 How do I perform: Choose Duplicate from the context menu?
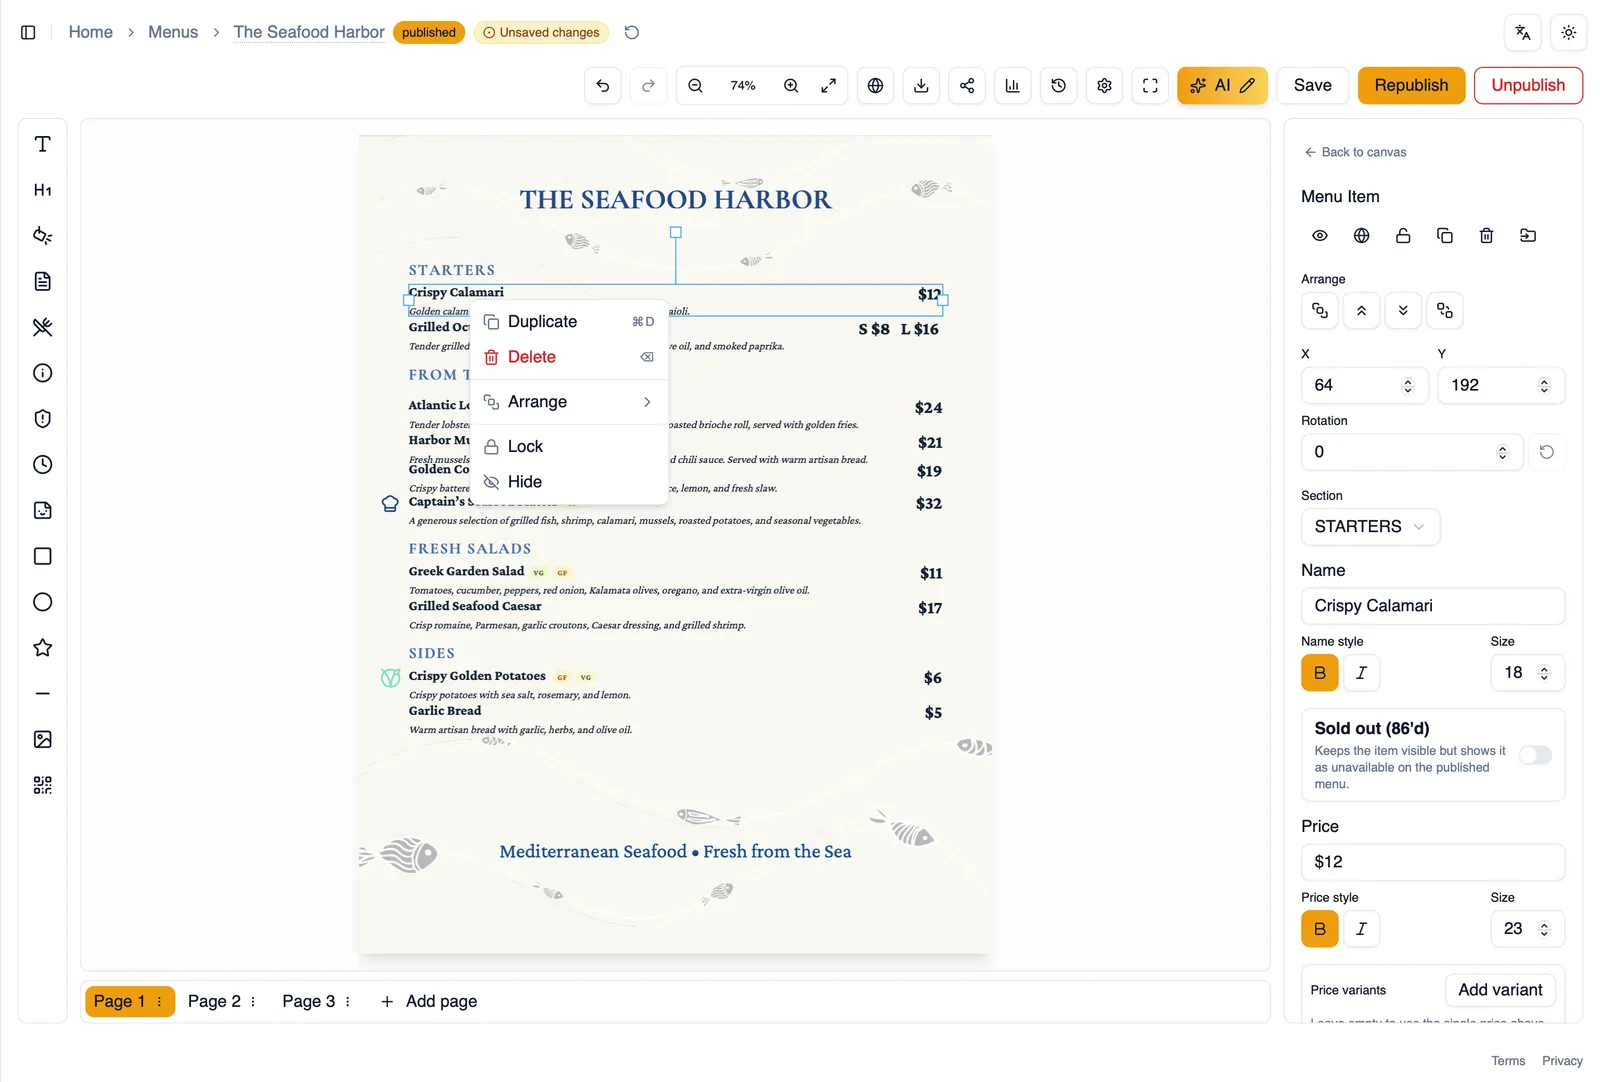(x=569, y=322)
